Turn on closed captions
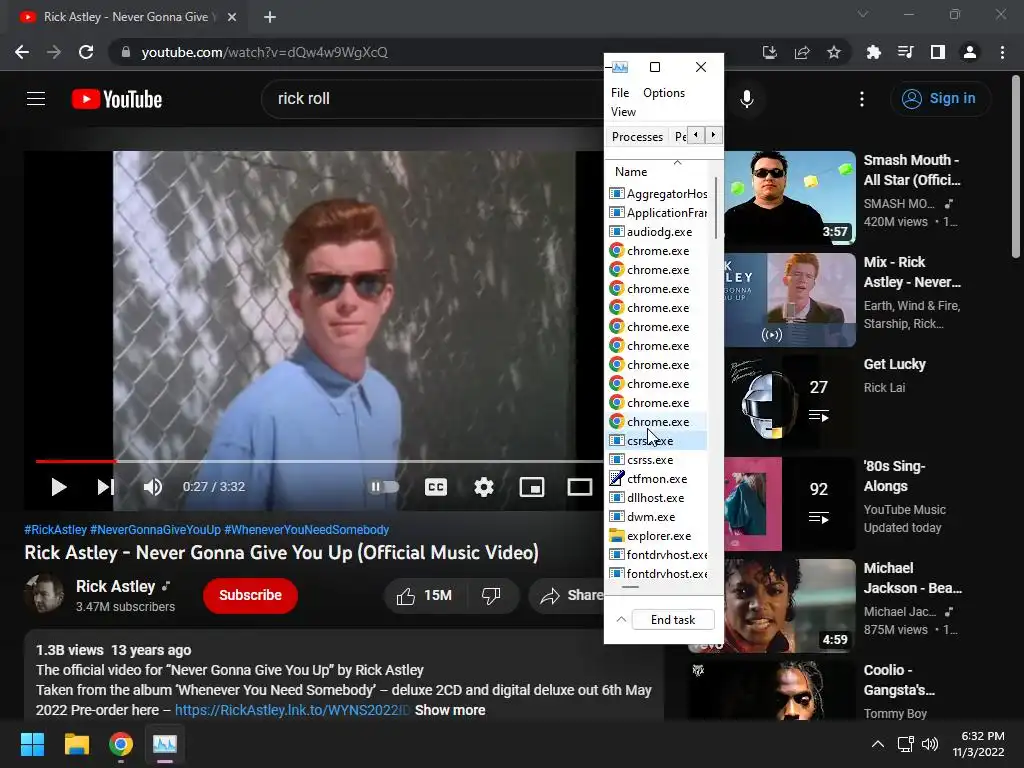The image size is (1024, 768). click(x=436, y=487)
